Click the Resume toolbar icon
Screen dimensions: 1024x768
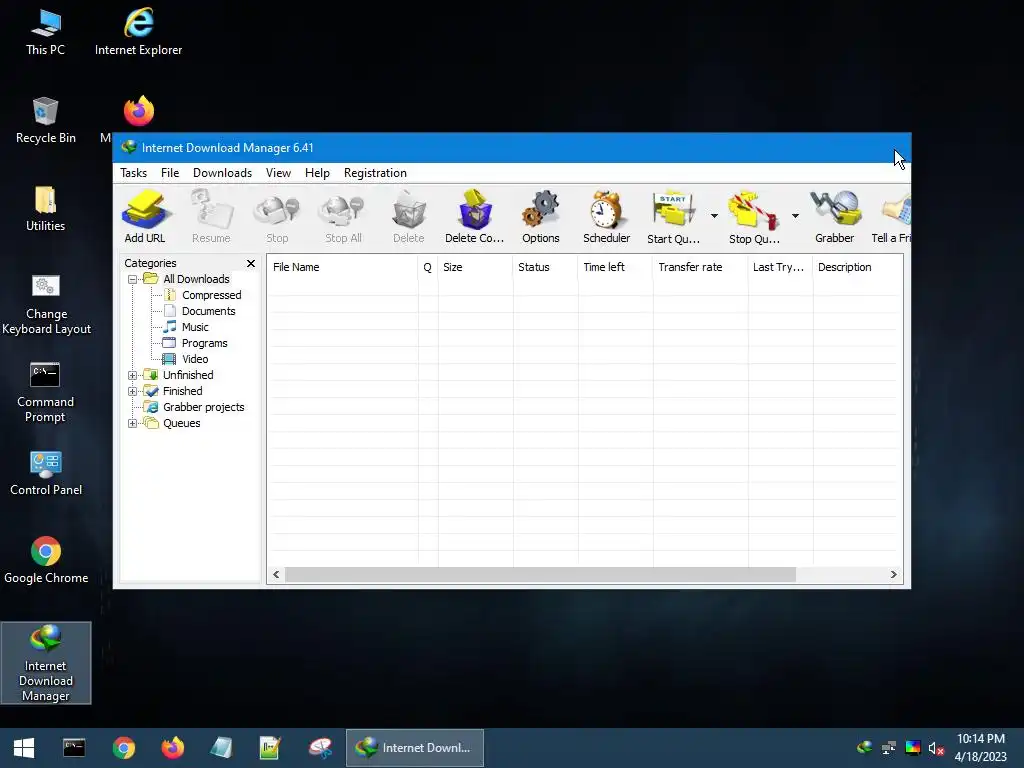pos(211,216)
